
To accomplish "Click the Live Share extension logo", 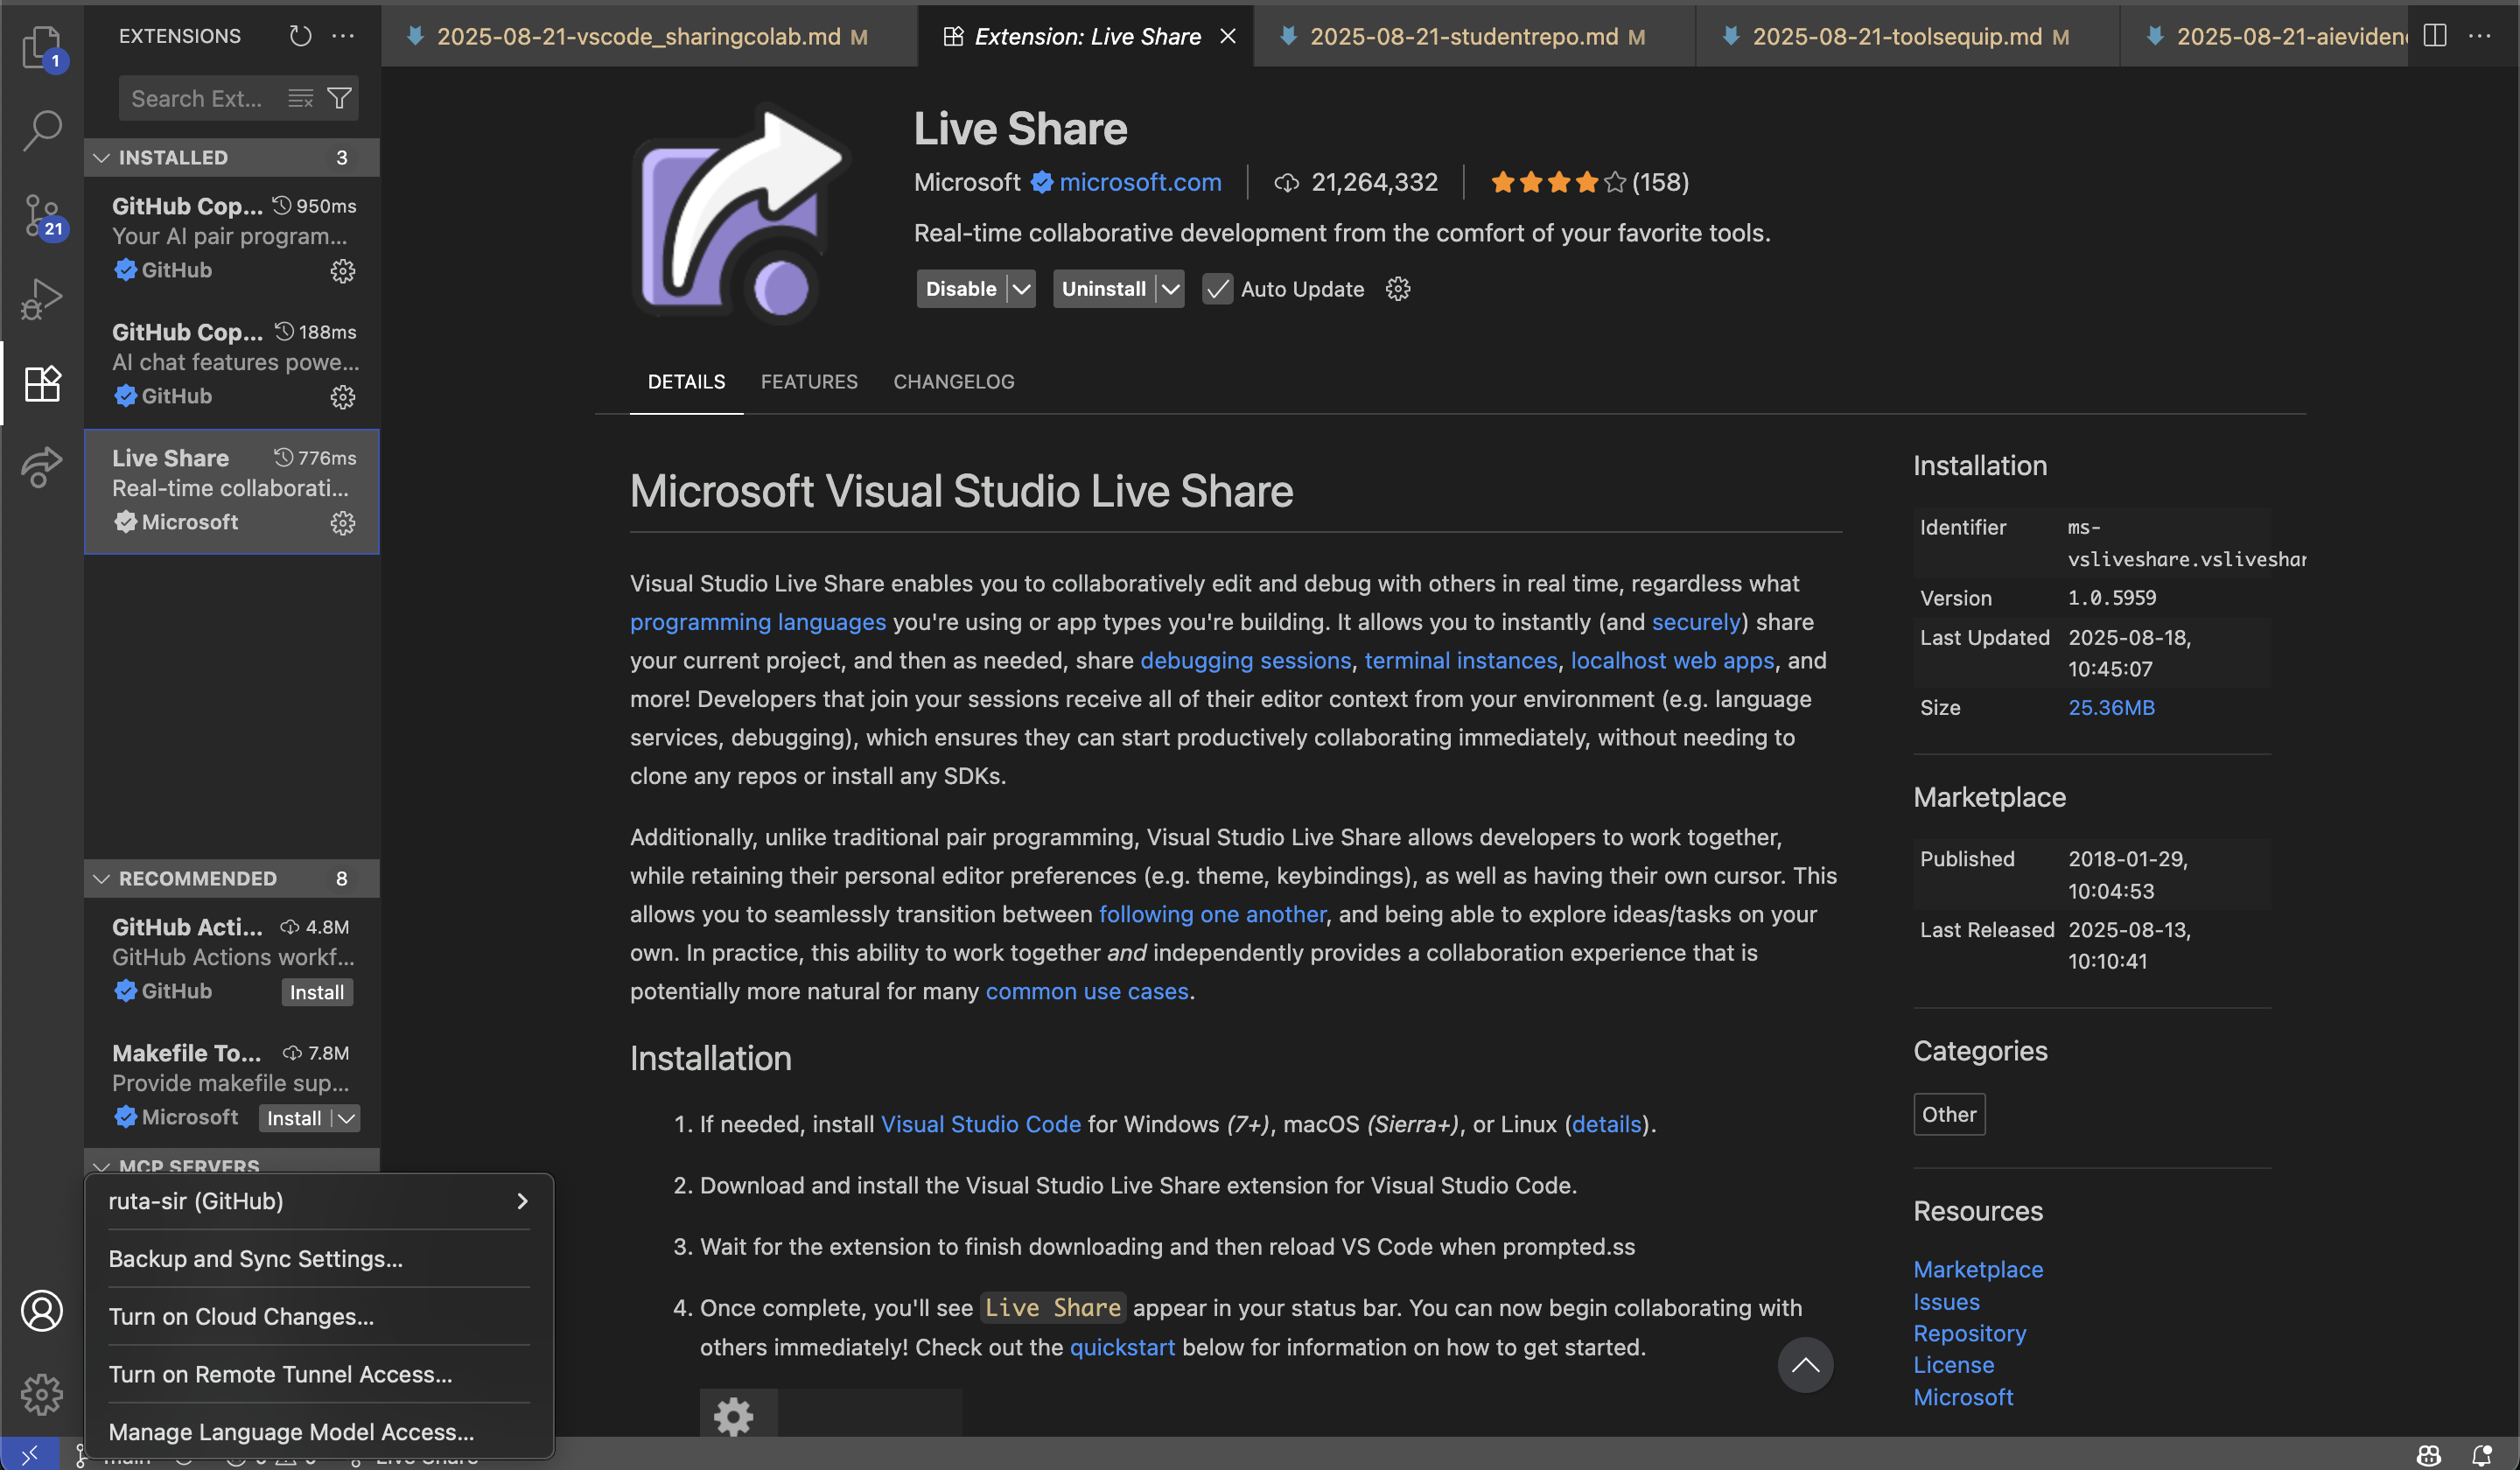I will [x=741, y=214].
